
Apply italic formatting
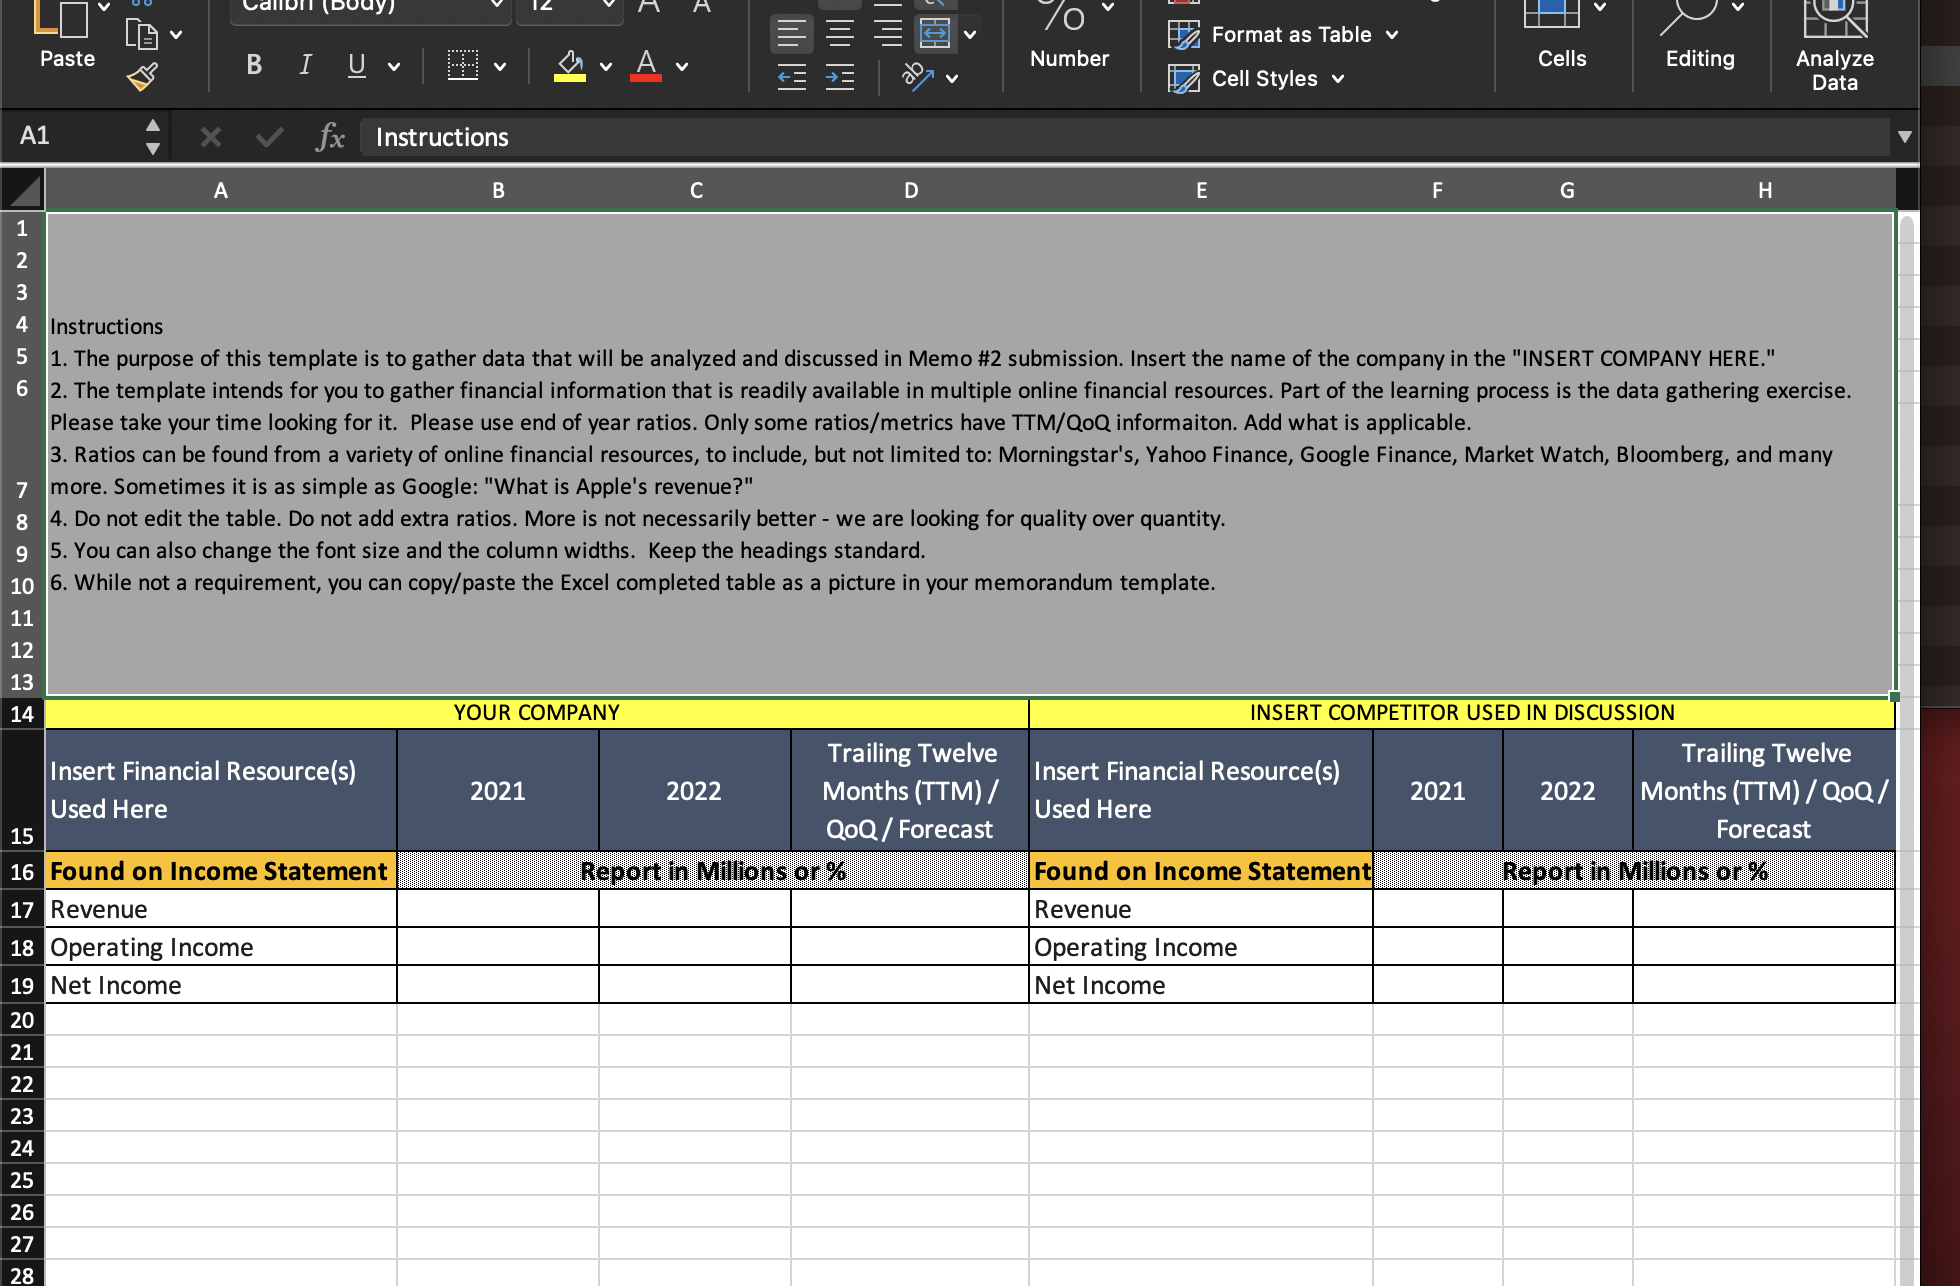coord(304,65)
